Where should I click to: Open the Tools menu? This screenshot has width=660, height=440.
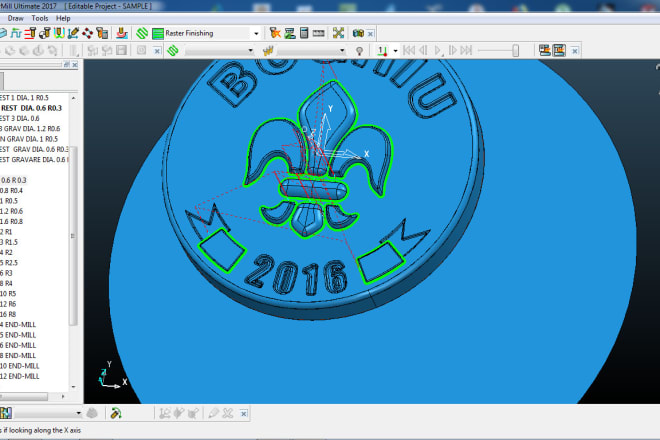[40, 19]
